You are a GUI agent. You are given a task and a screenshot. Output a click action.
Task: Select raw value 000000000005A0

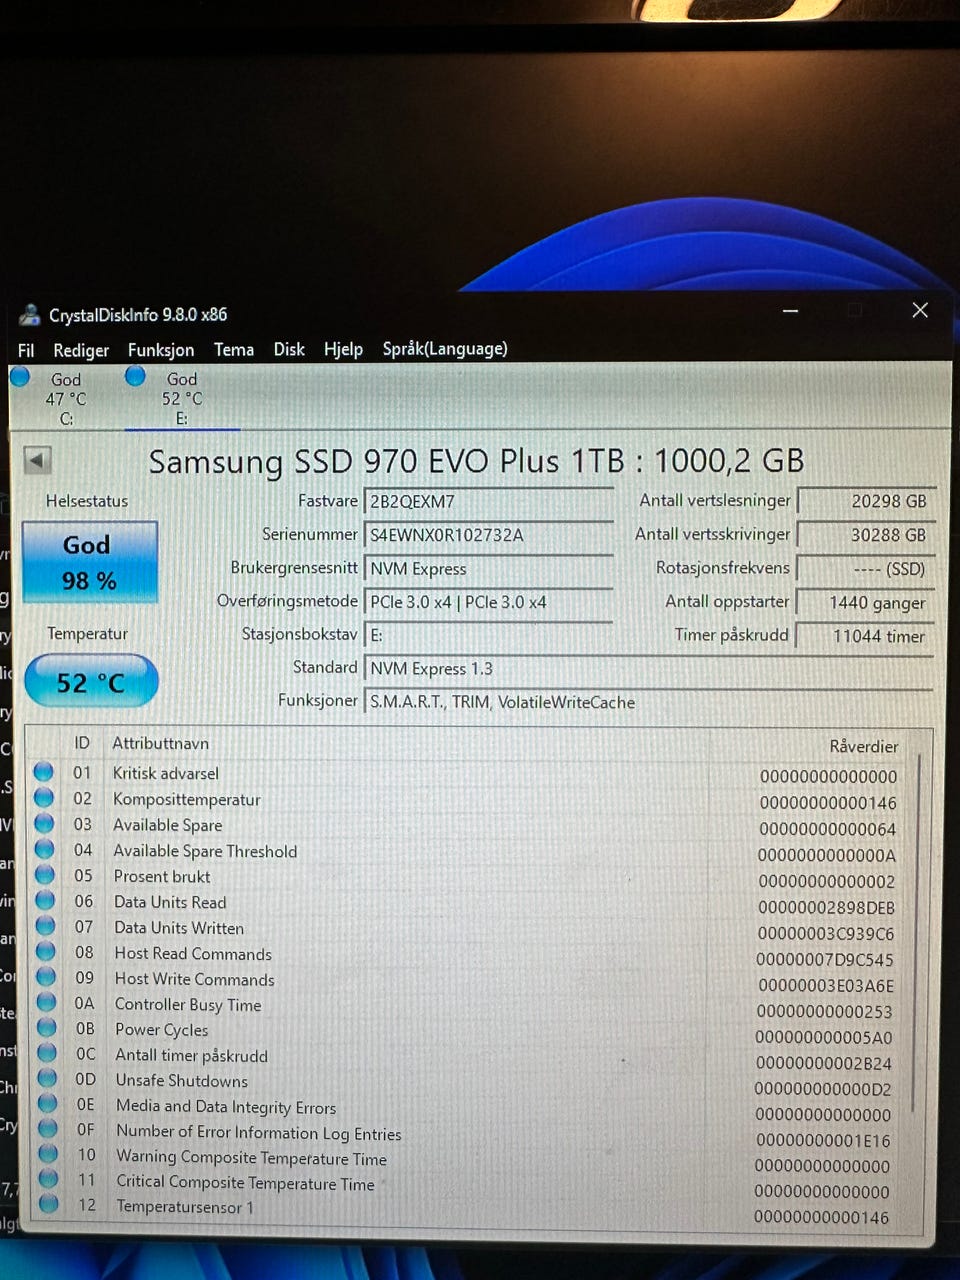coord(824,1037)
